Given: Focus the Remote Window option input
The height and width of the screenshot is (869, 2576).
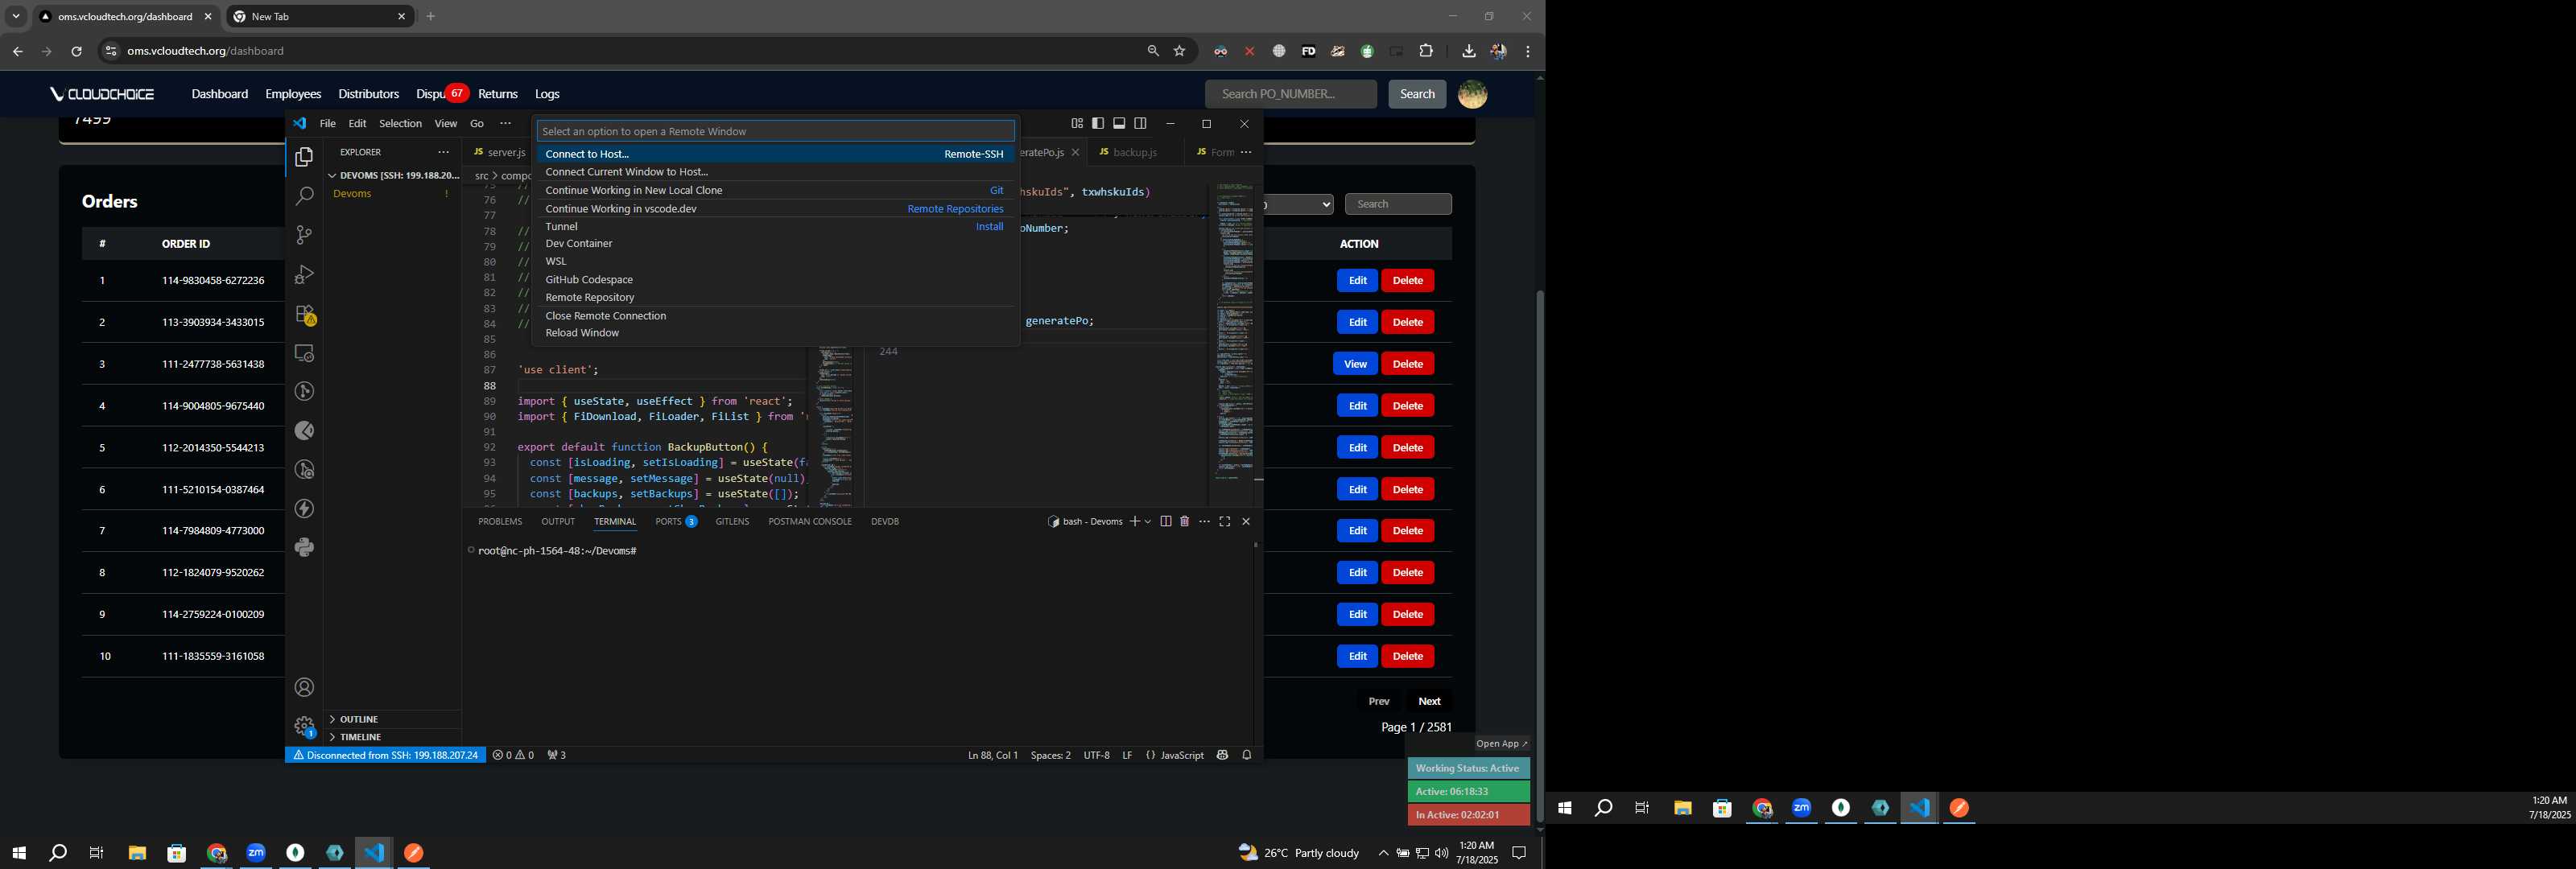Looking at the screenshot, I should pyautogui.click(x=775, y=131).
